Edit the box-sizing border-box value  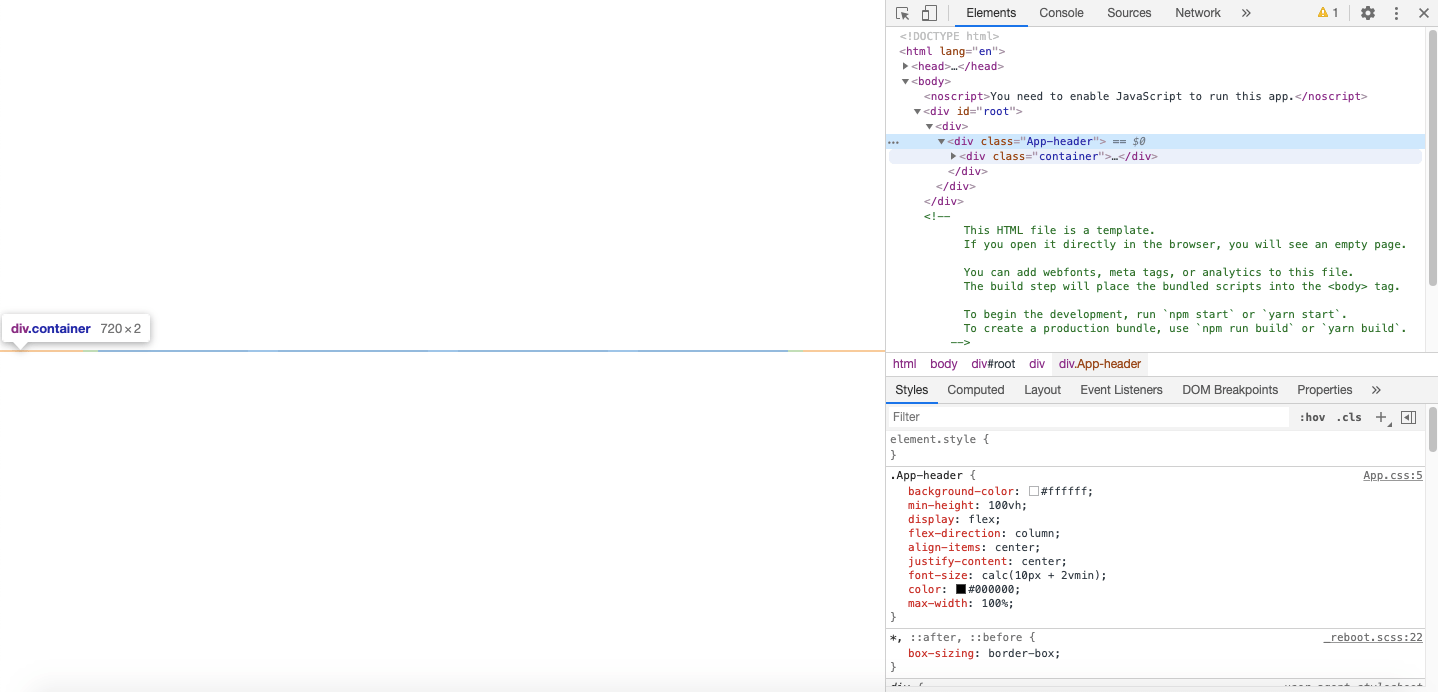(x=1021, y=654)
